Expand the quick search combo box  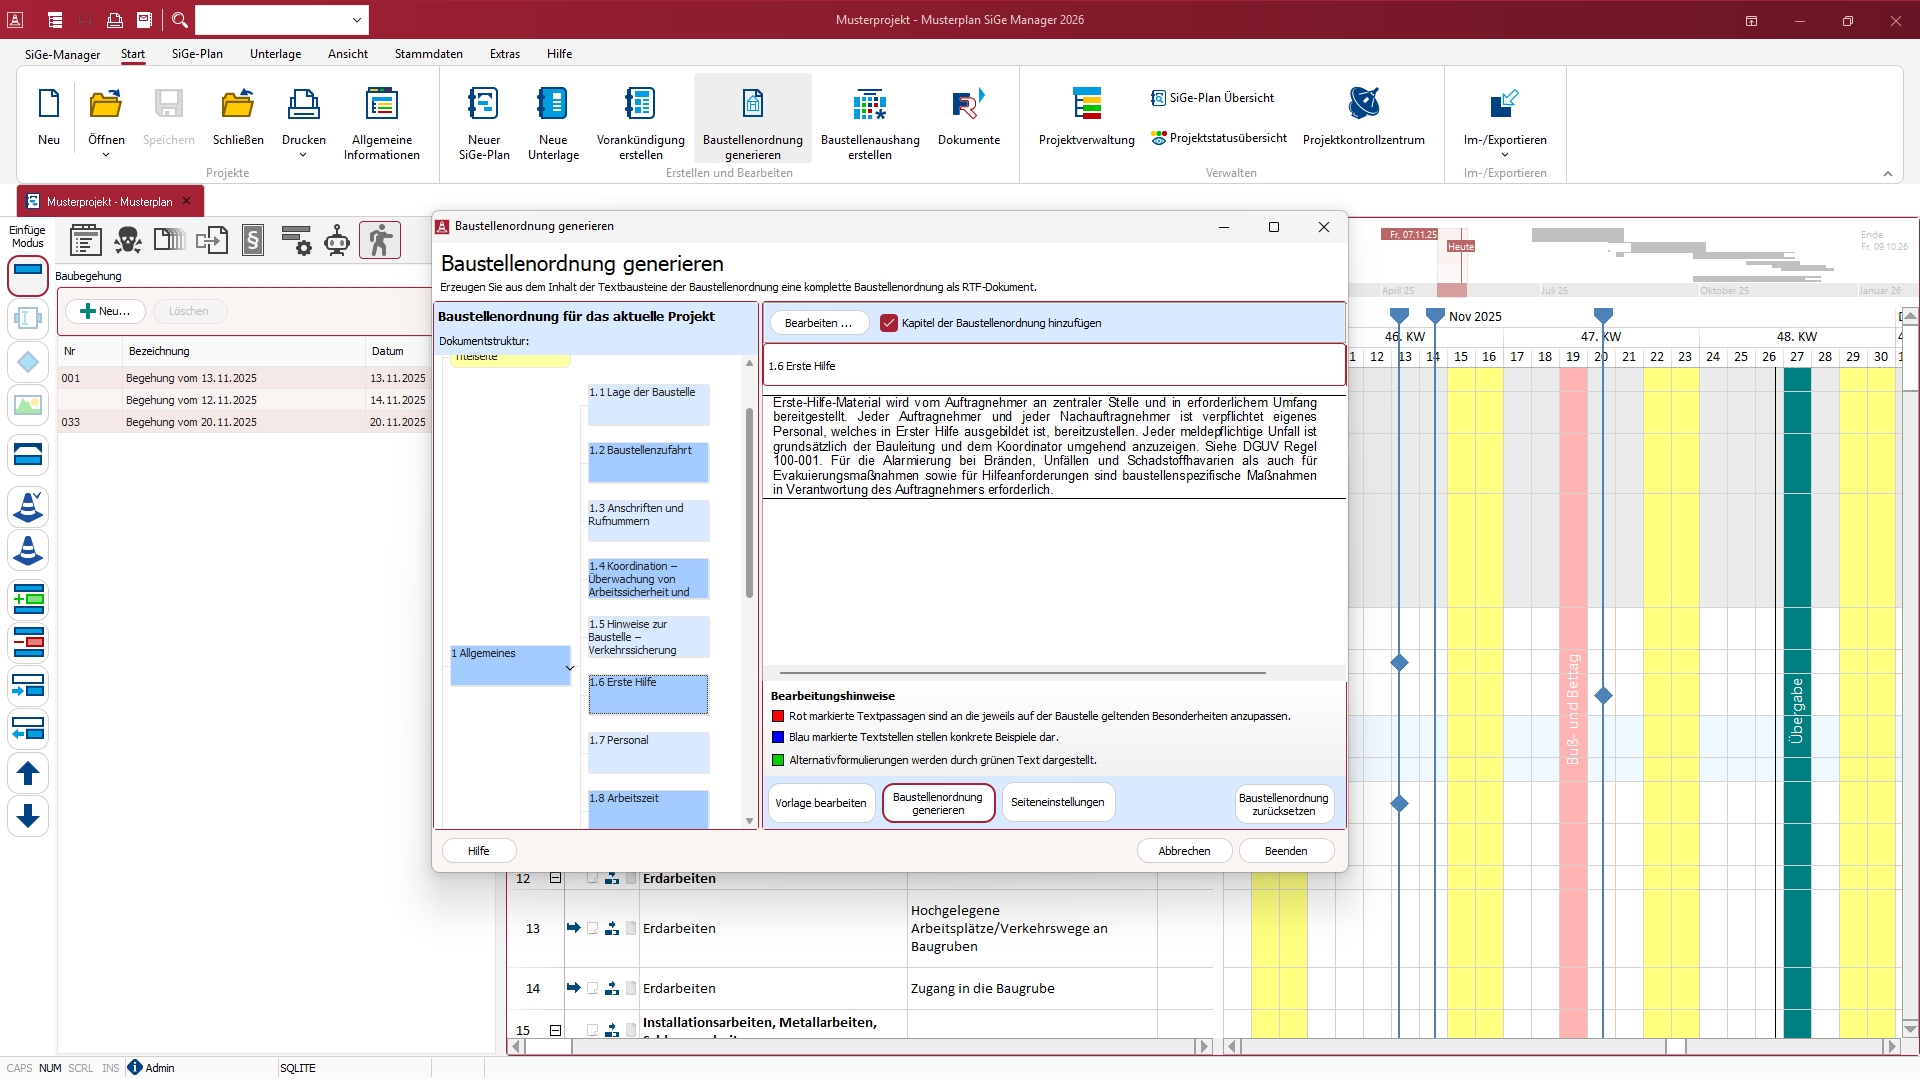click(x=357, y=20)
